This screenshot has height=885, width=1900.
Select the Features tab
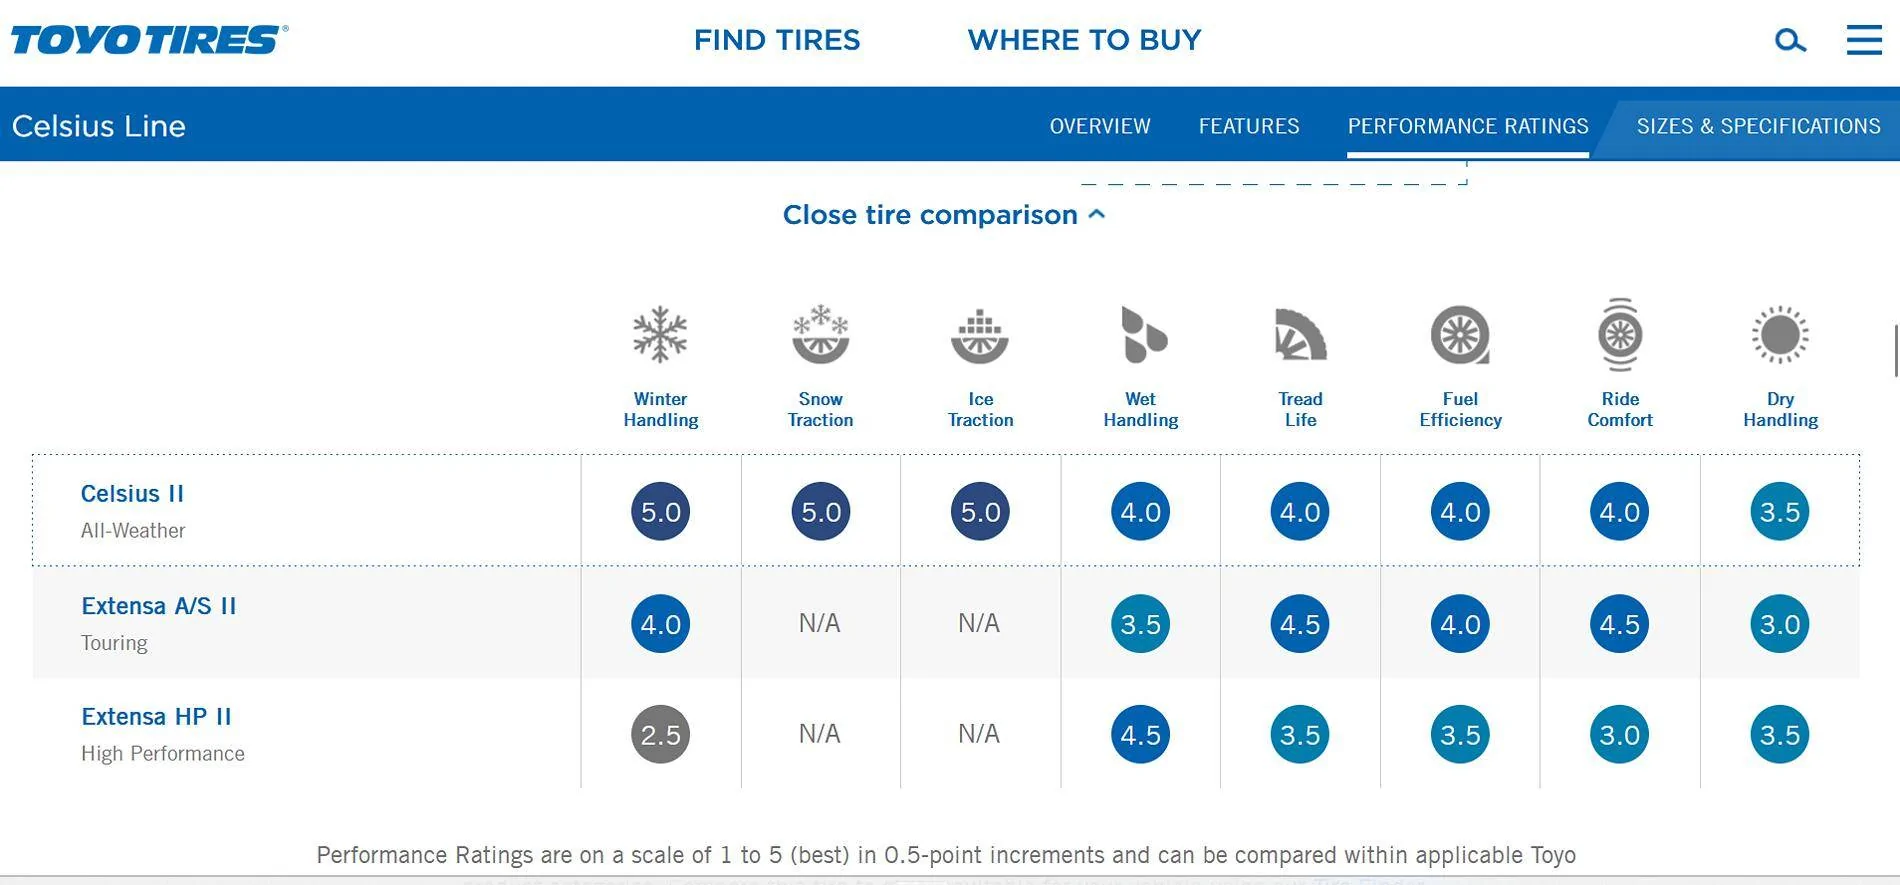1249,126
